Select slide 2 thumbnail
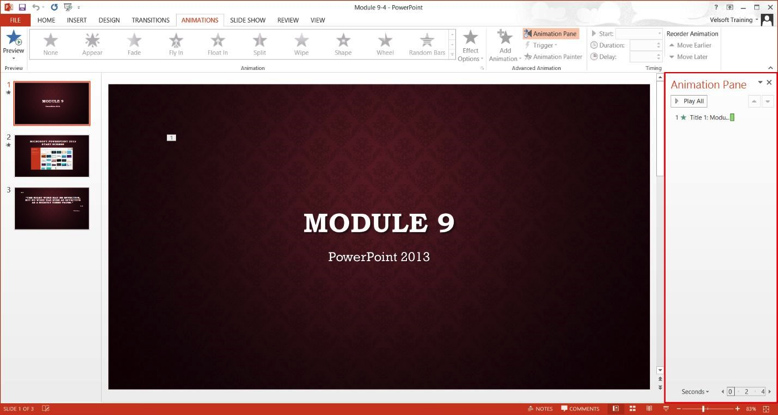 [52, 155]
